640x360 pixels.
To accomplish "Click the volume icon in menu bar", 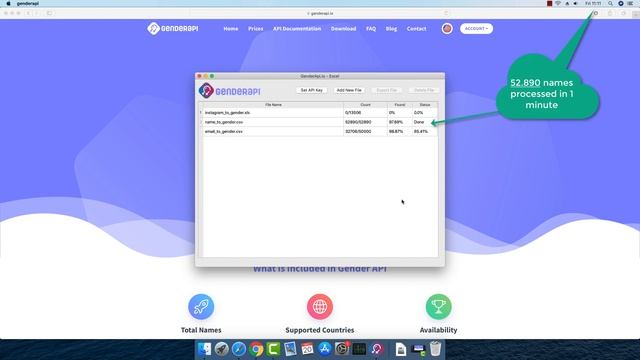I will pyautogui.click(x=576, y=3).
